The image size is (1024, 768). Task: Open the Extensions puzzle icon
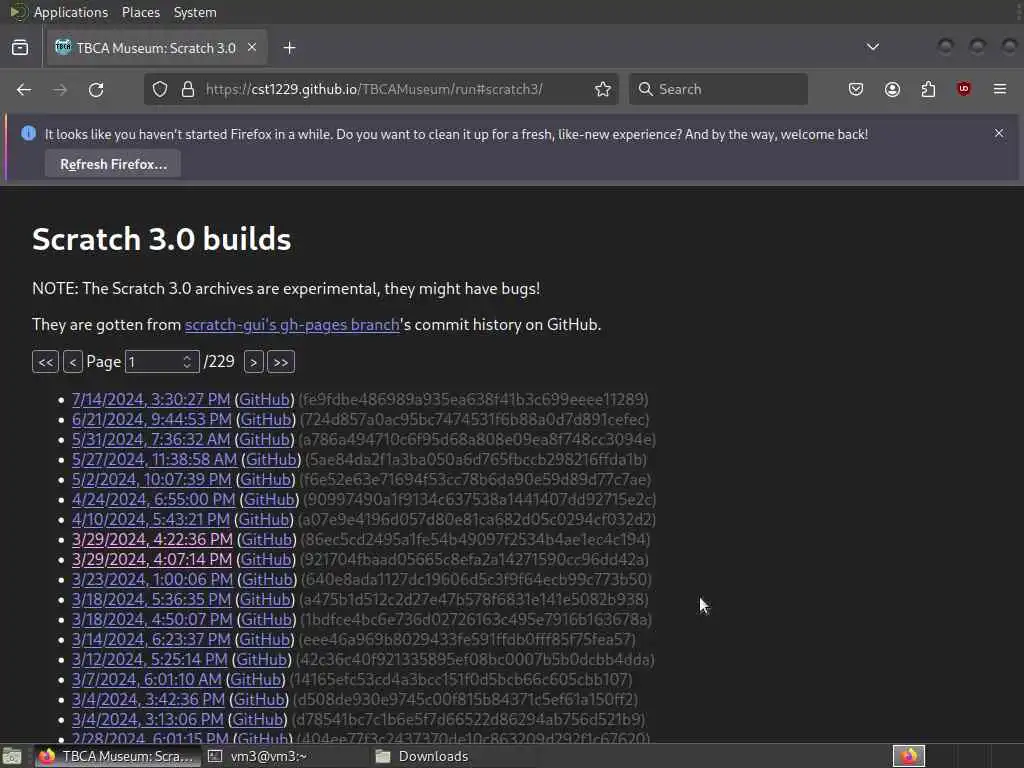tap(928, 89)
